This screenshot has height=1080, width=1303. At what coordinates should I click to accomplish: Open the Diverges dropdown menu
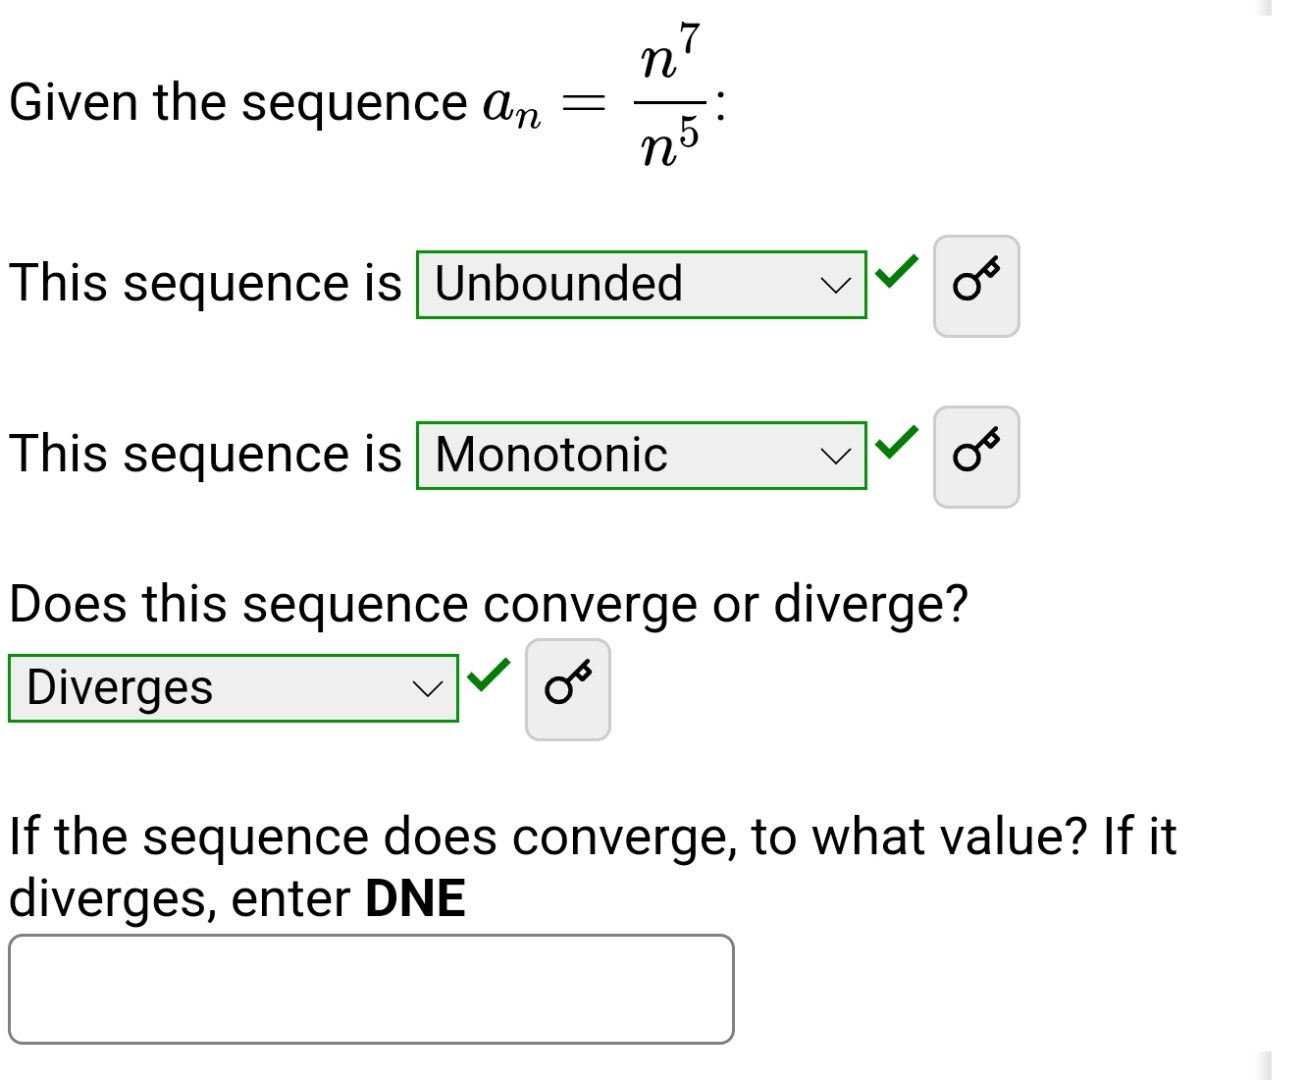tap(233, 688)
